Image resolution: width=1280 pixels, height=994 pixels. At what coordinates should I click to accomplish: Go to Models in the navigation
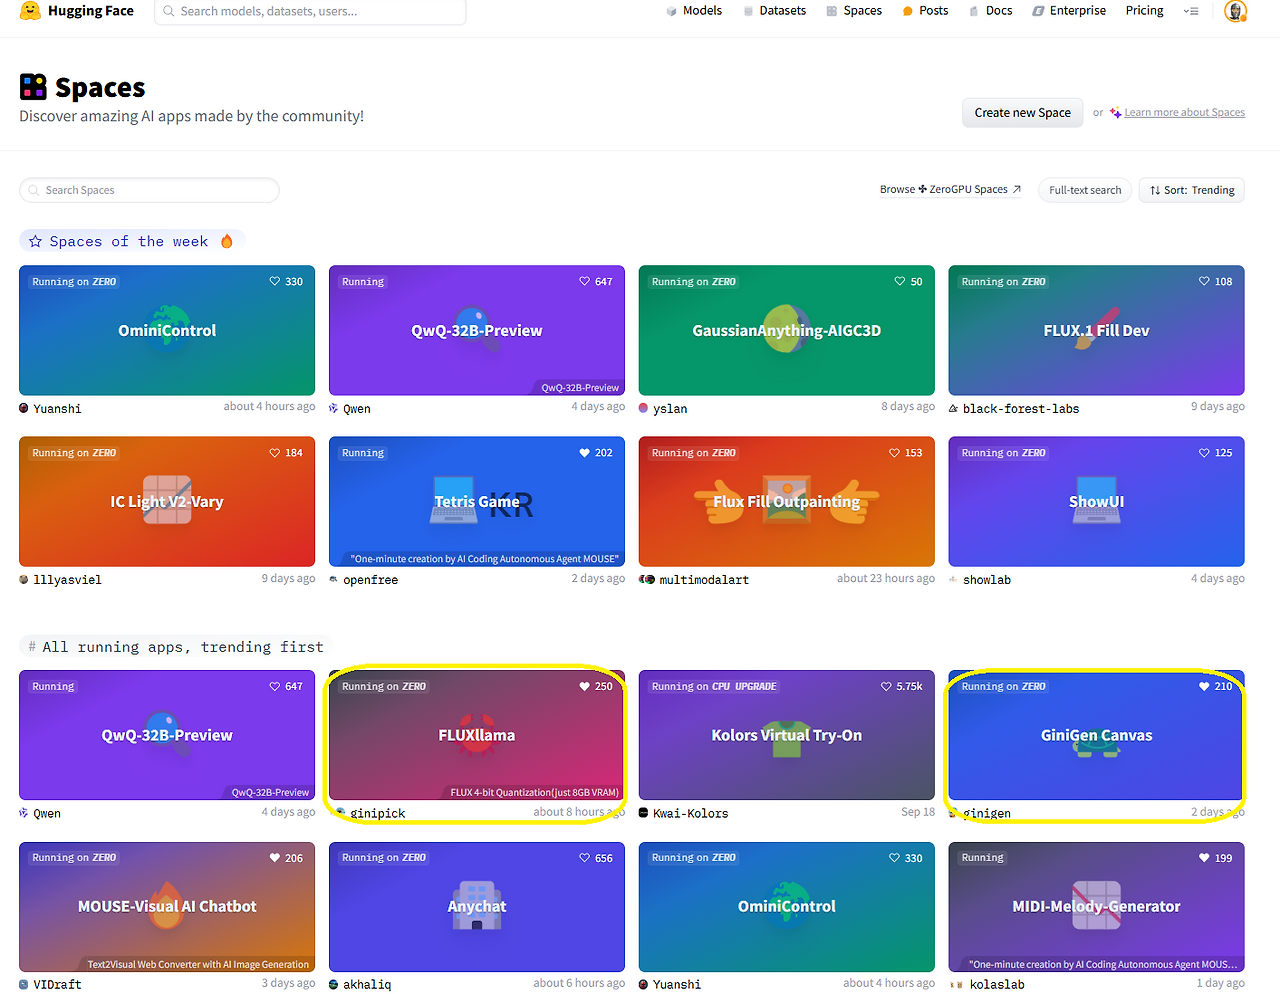pyautogui.click(x=694, y=11)
